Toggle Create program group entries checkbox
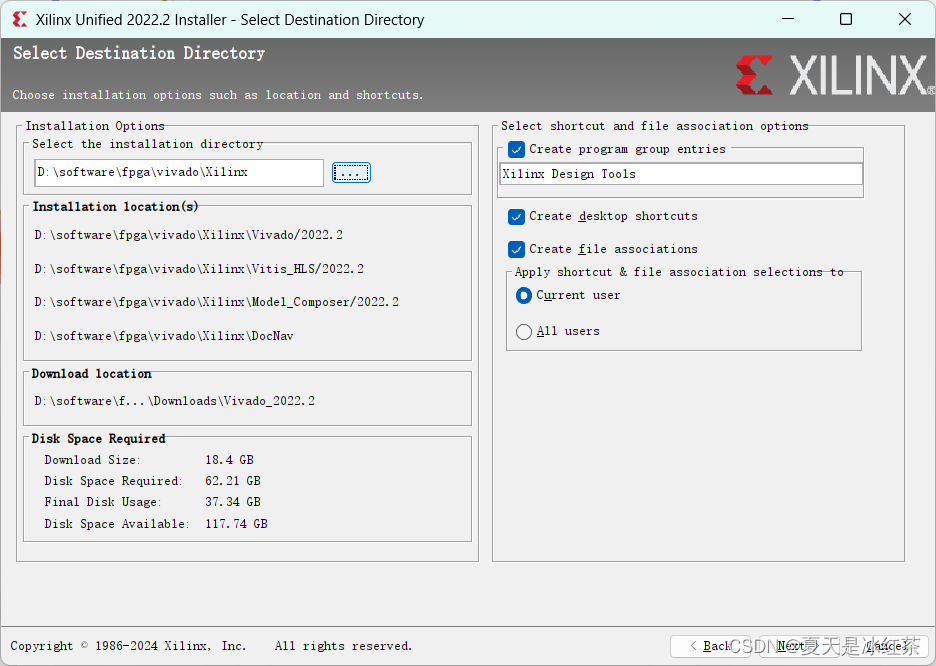 (x=516, y=149)
